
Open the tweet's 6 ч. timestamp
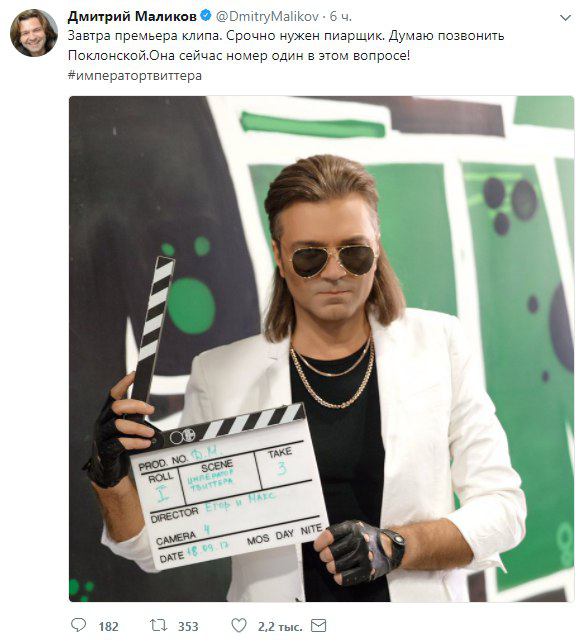click(341, 16)
